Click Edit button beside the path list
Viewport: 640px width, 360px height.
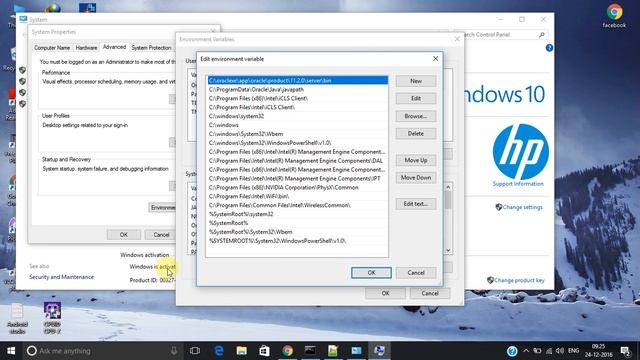416,98
